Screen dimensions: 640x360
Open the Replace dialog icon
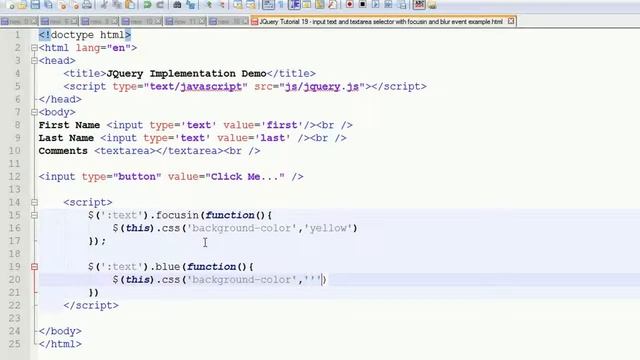[x=191, y=5]
